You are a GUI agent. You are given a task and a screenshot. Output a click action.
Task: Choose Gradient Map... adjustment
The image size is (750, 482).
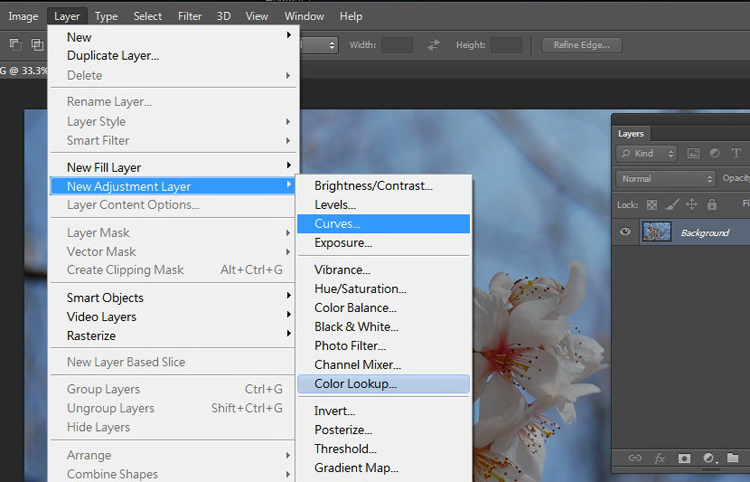pyautogui.click(x=384, y=468)
